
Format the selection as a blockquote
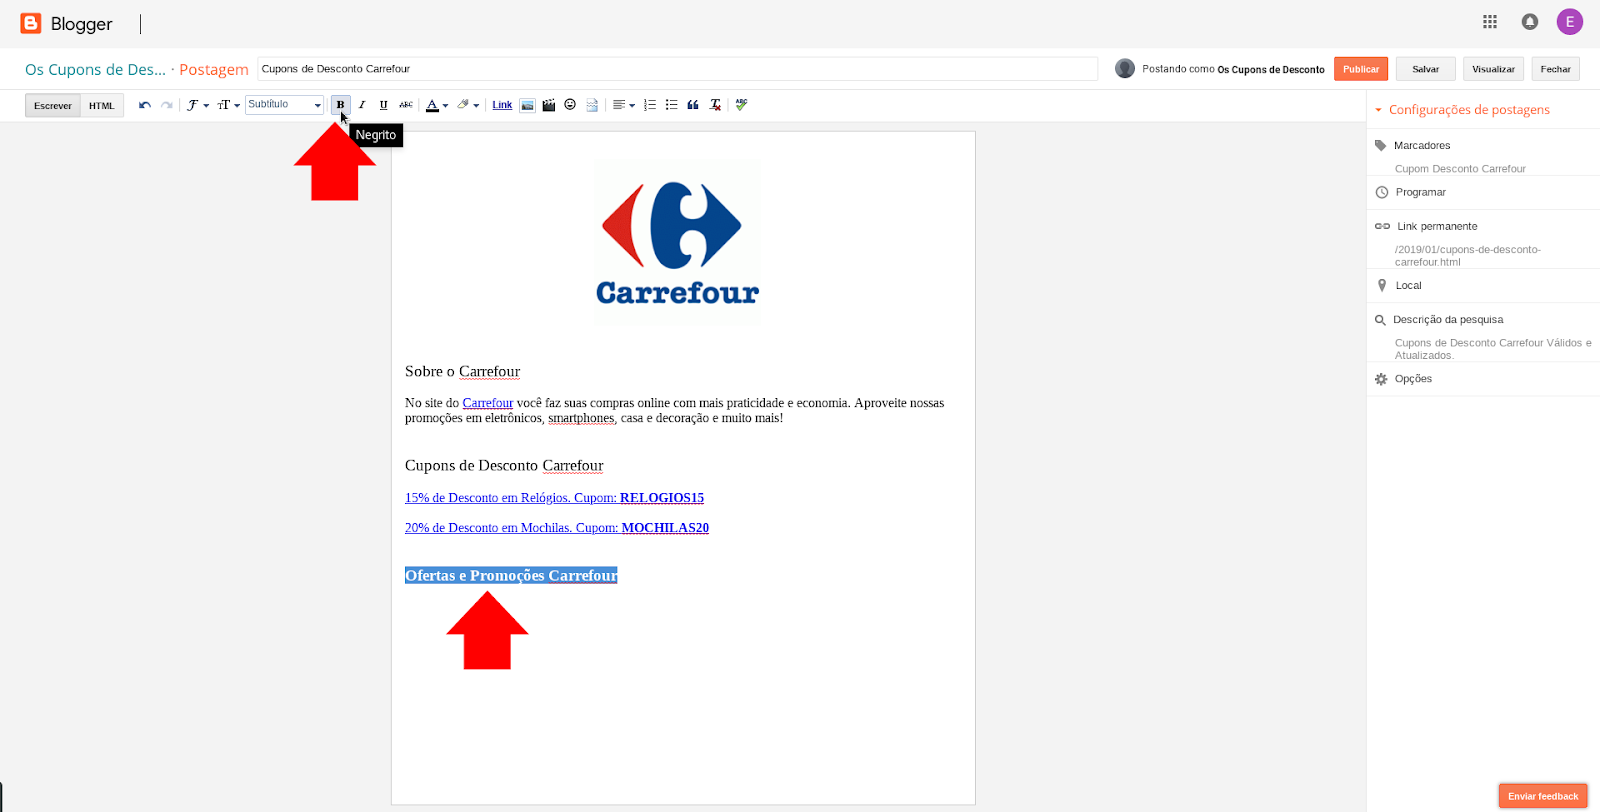pos(693,105)
